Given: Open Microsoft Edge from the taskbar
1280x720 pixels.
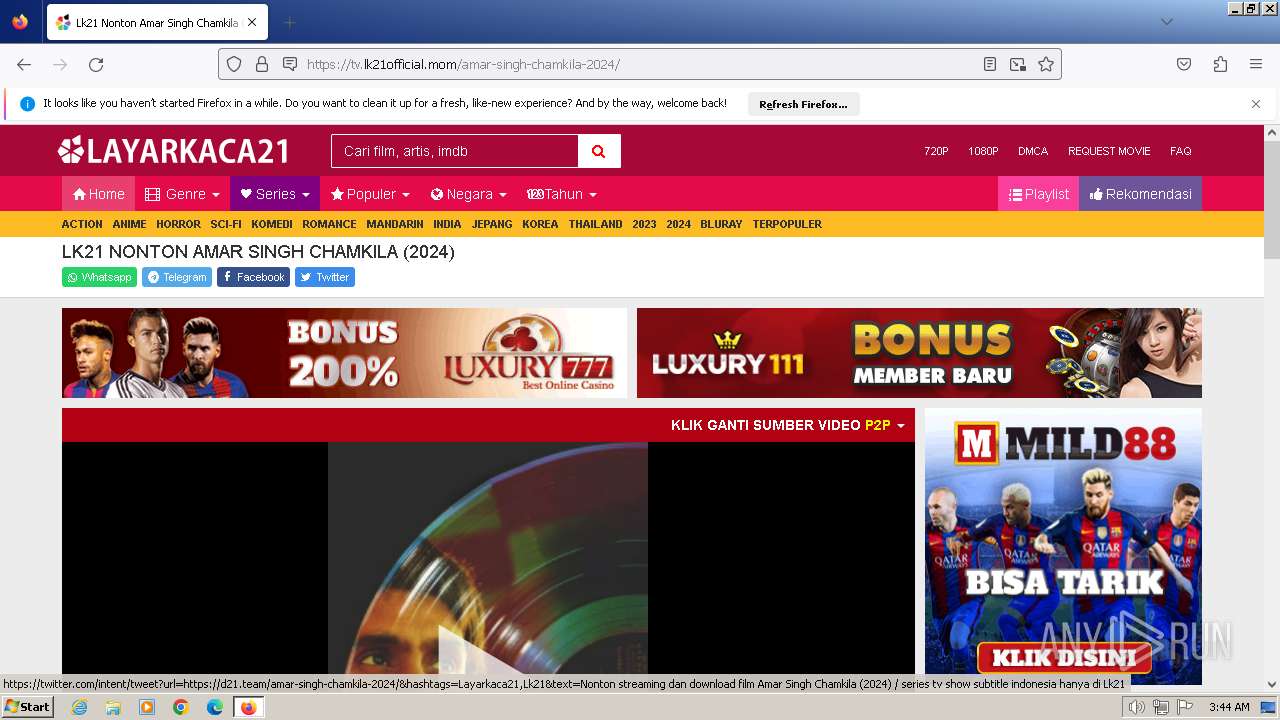Looking at the screenshot, I should pyautogui.click(x=215, y=707).
